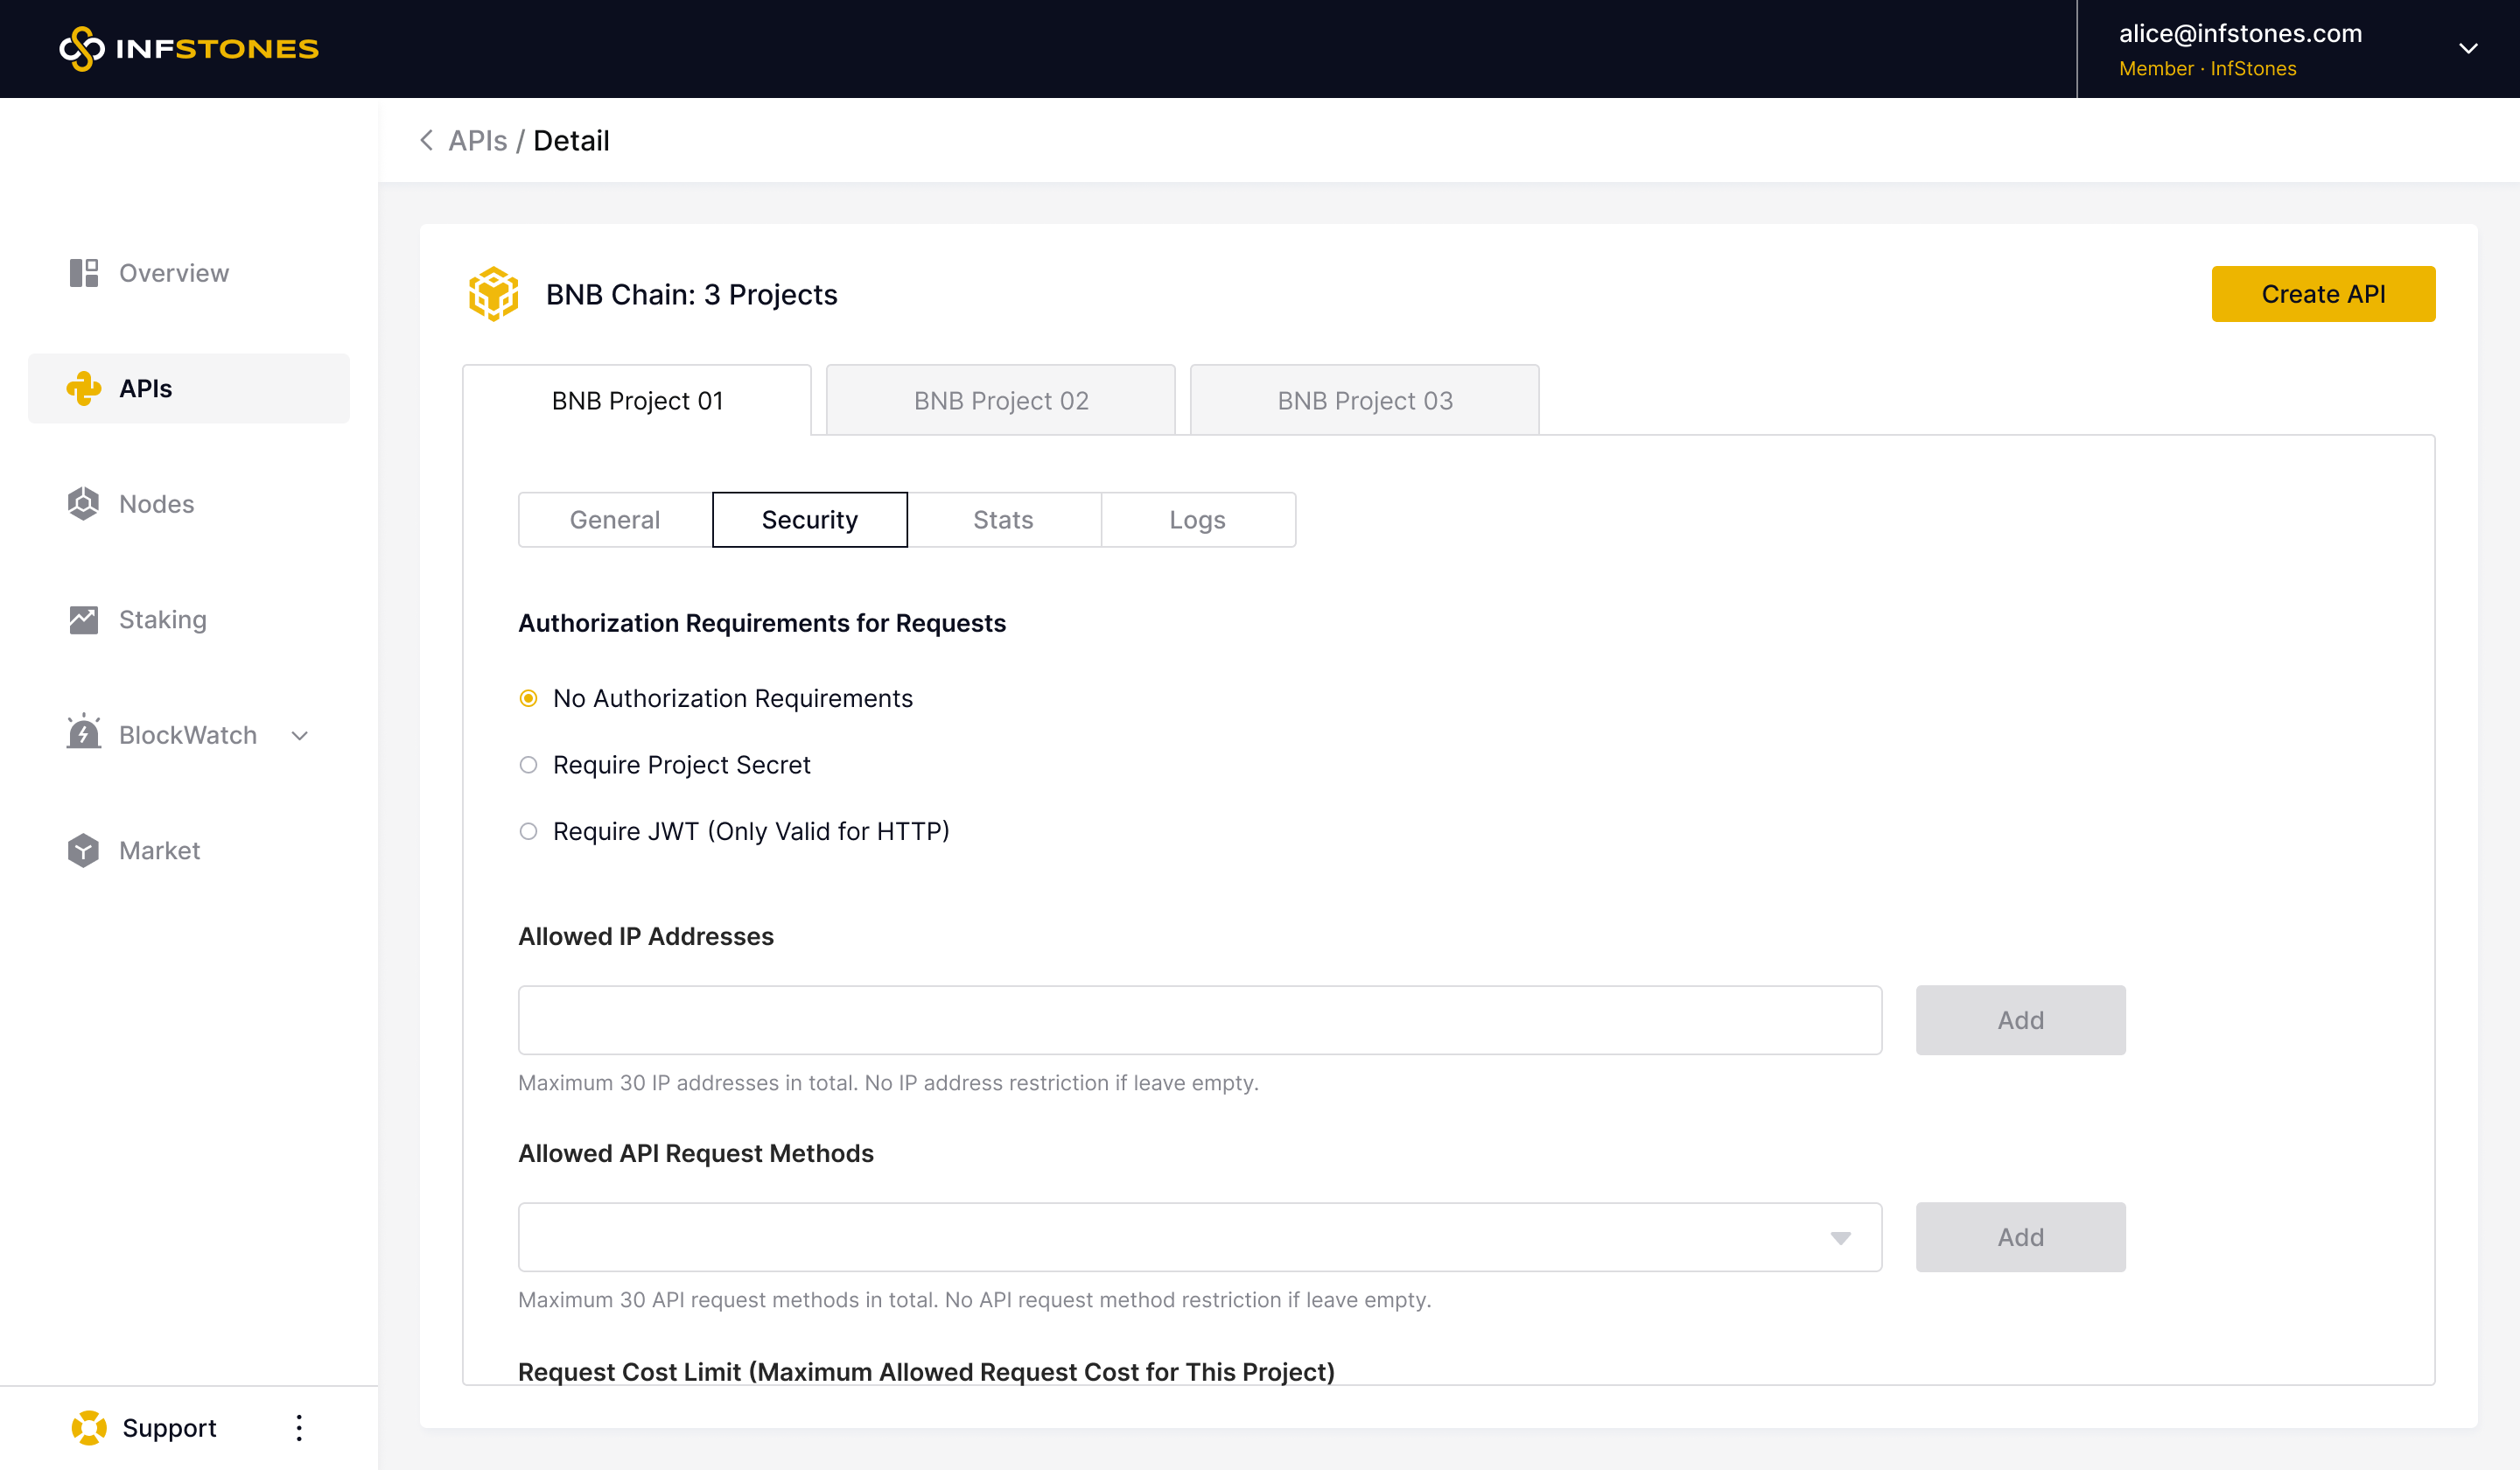
Task: Select No Authorization Requirements option
Action: pyautogui.click(x=528, y=698)
